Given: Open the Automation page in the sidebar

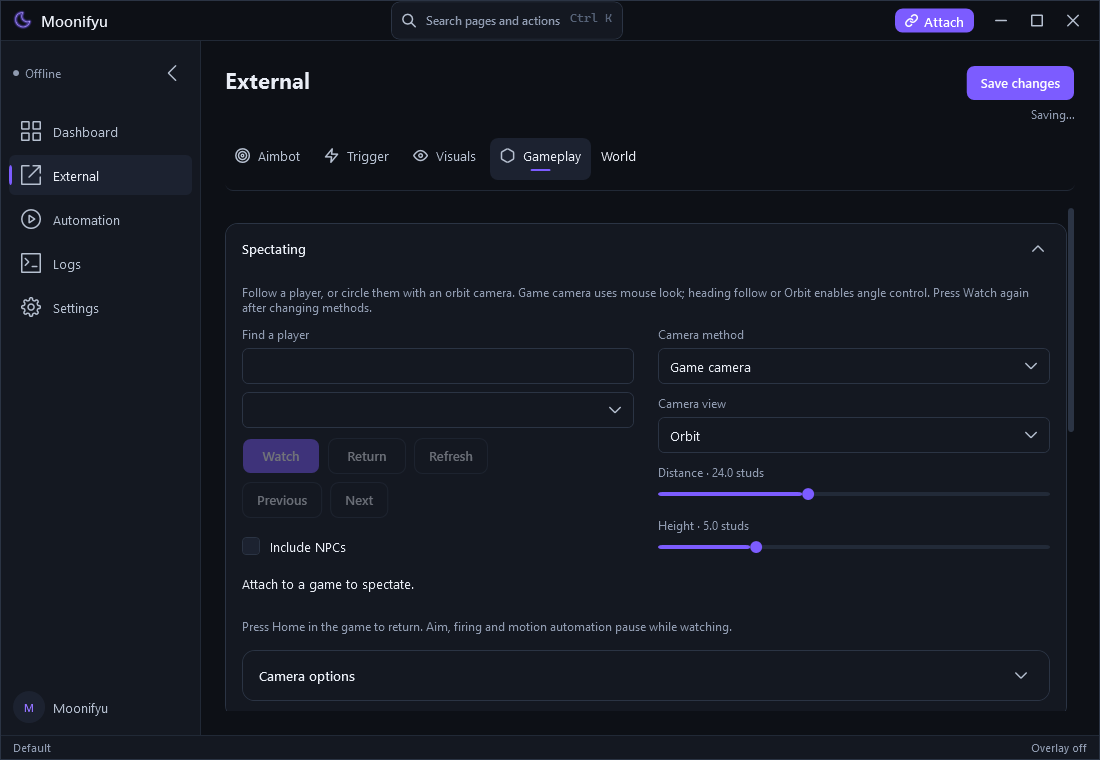Looking at the screenshot, I should (100, 220).
